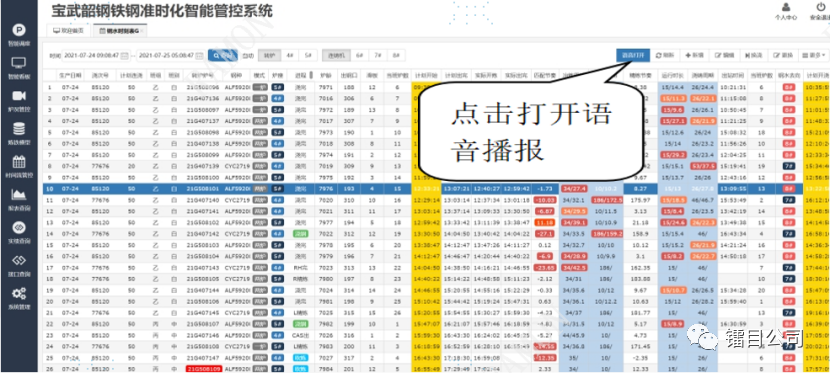
Task: Open the video camera monitoring icon in sidebar
Action: (19, 96)
